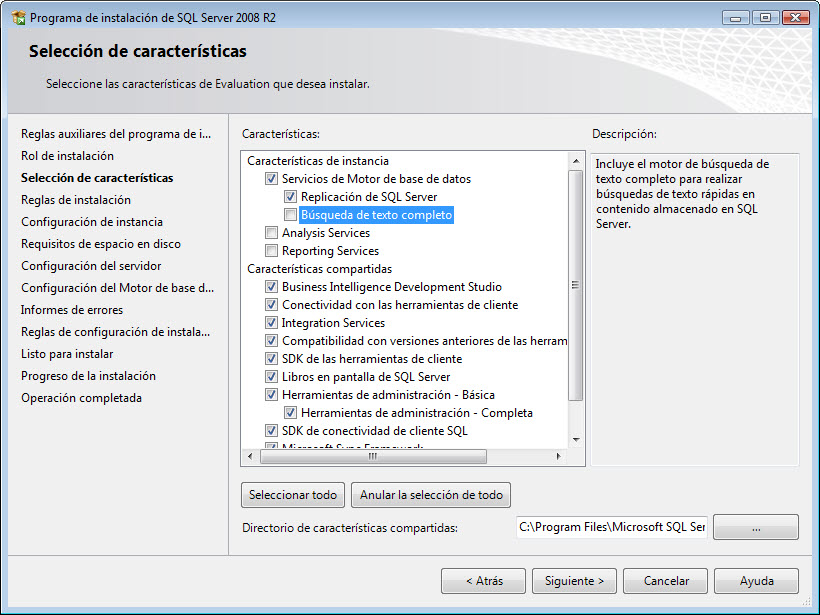Select step Configuración del servidor
The height and width of the screenshot is (615, 820).
coord(91,266)
